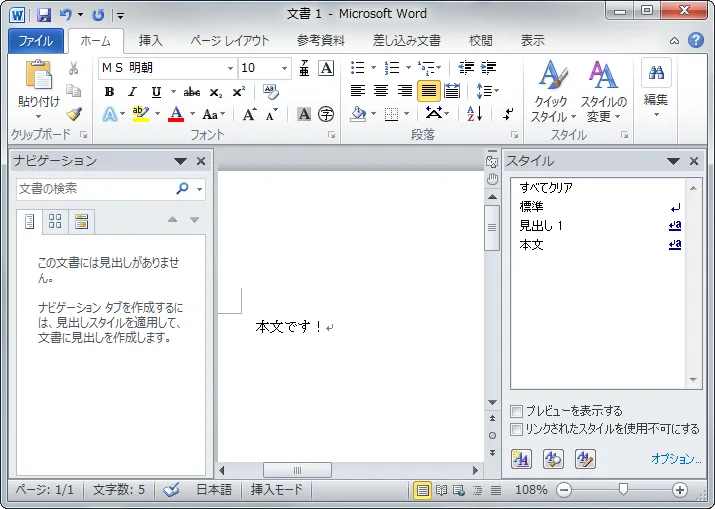715x509 pixels.
Task: Expand the font name dropdown
Action: 230,68
